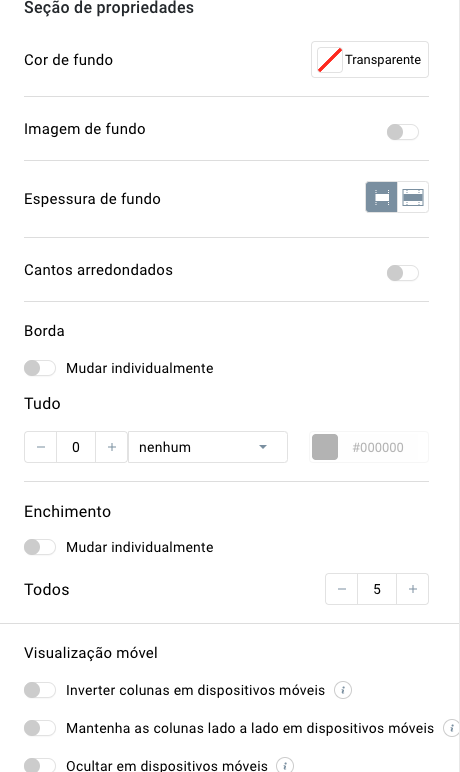Click info icon beside Ocultar em dispositivos
460x772 pixels.
285,765
